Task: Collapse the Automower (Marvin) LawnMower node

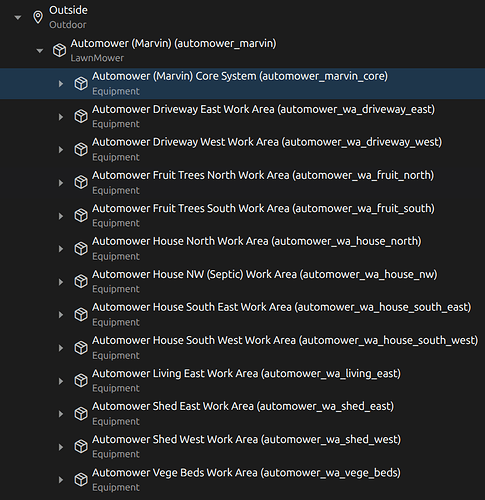Action: 40,51
